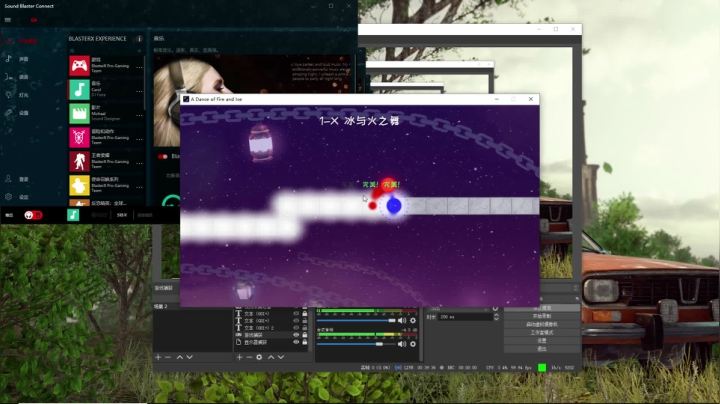Show BlasterX Experience info icon

tap(139, 39)
